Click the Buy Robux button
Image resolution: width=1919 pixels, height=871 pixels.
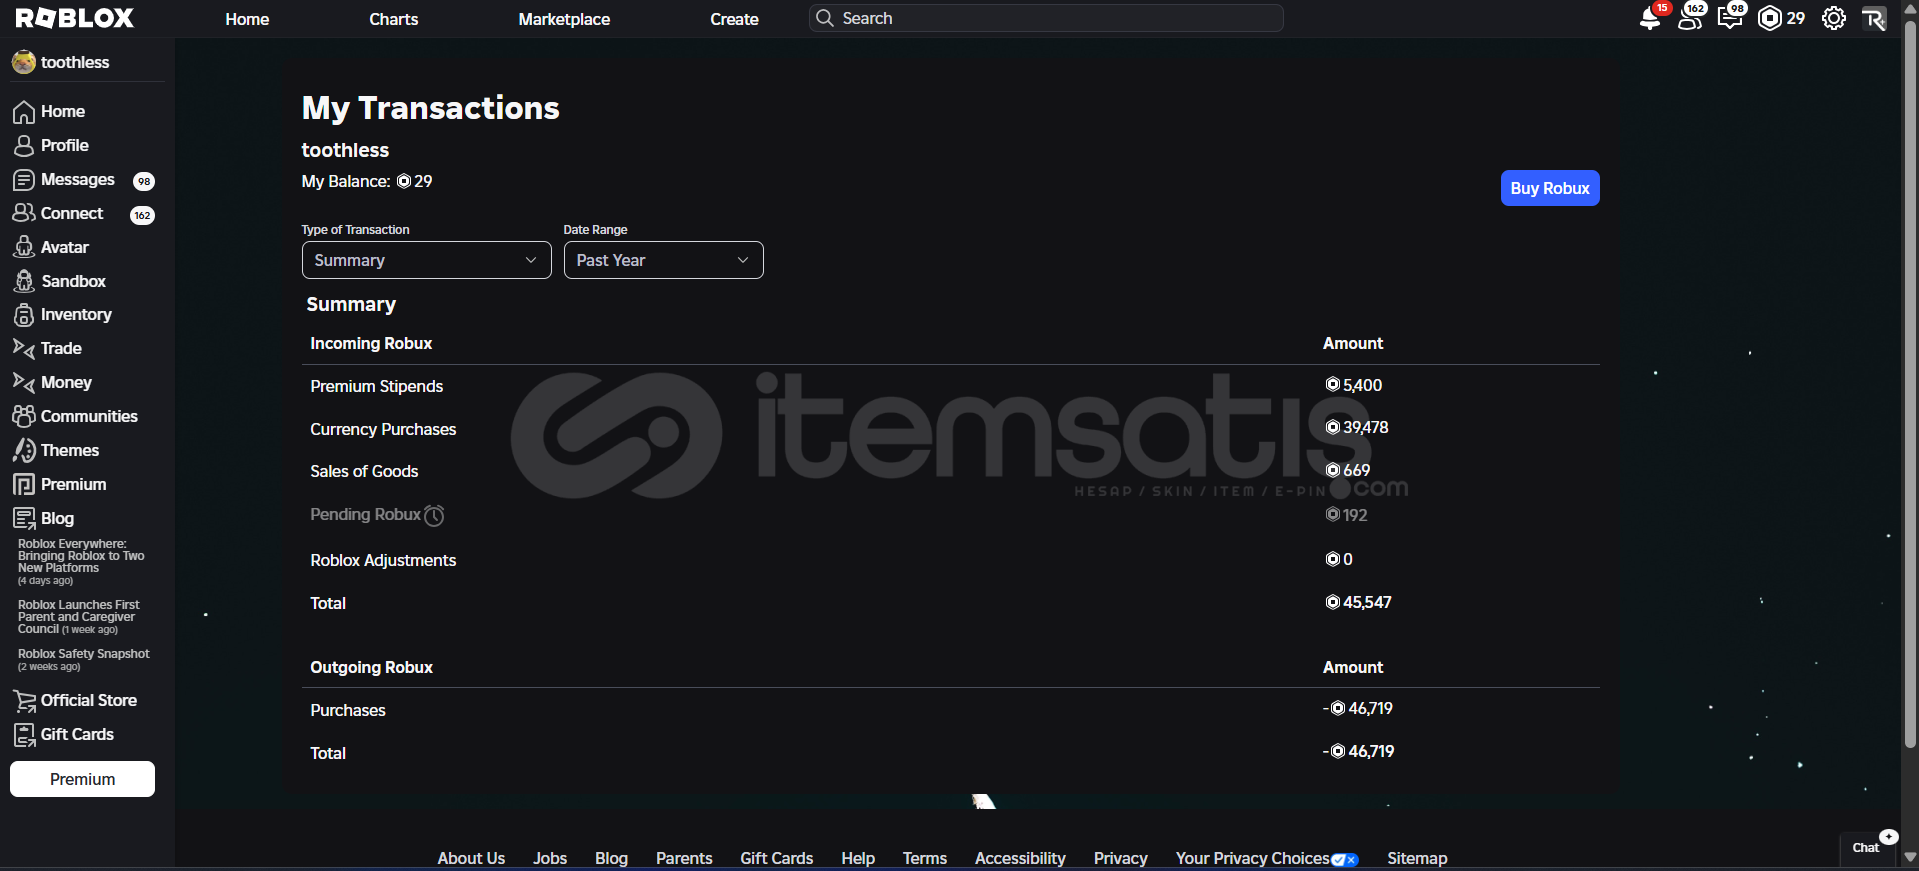[x=1550, y=188]
